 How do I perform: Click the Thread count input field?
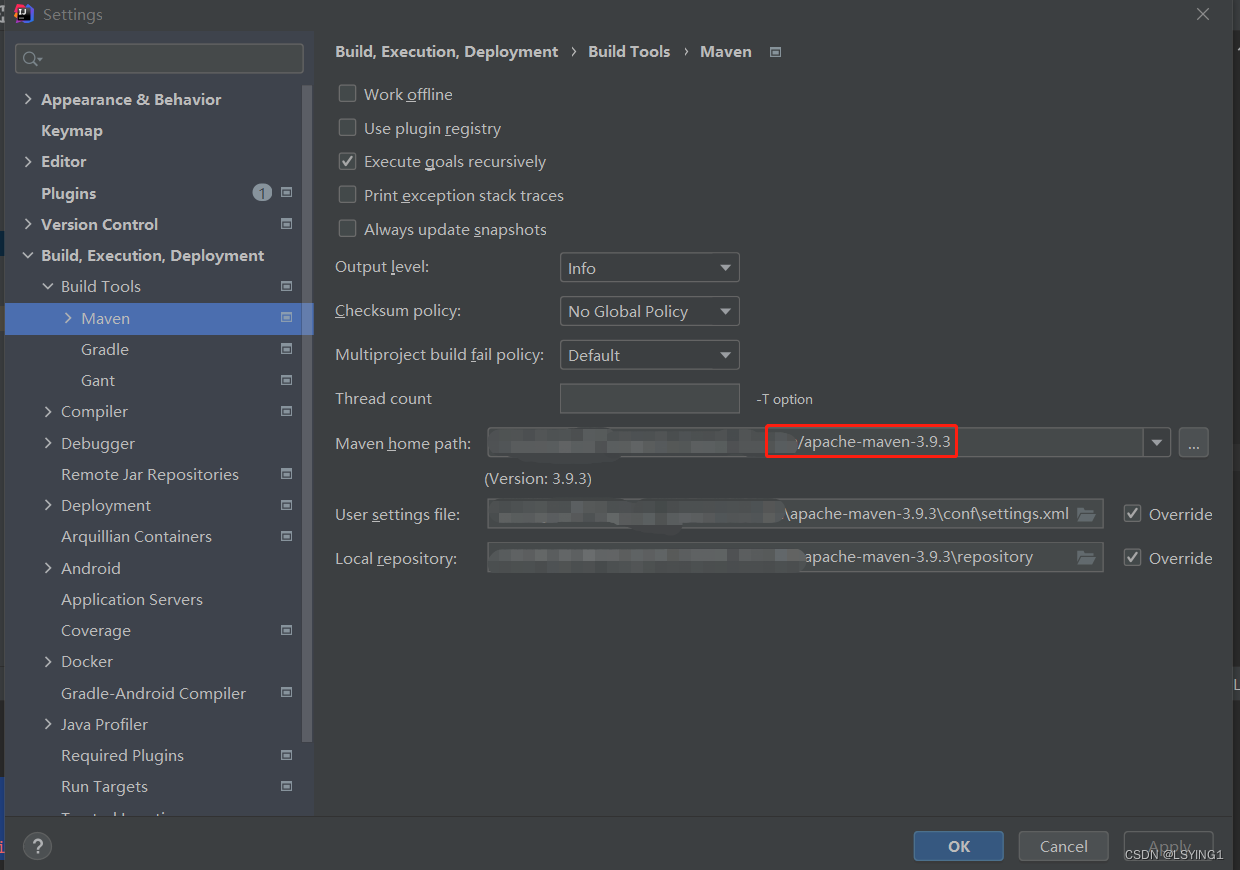point(649,398)
